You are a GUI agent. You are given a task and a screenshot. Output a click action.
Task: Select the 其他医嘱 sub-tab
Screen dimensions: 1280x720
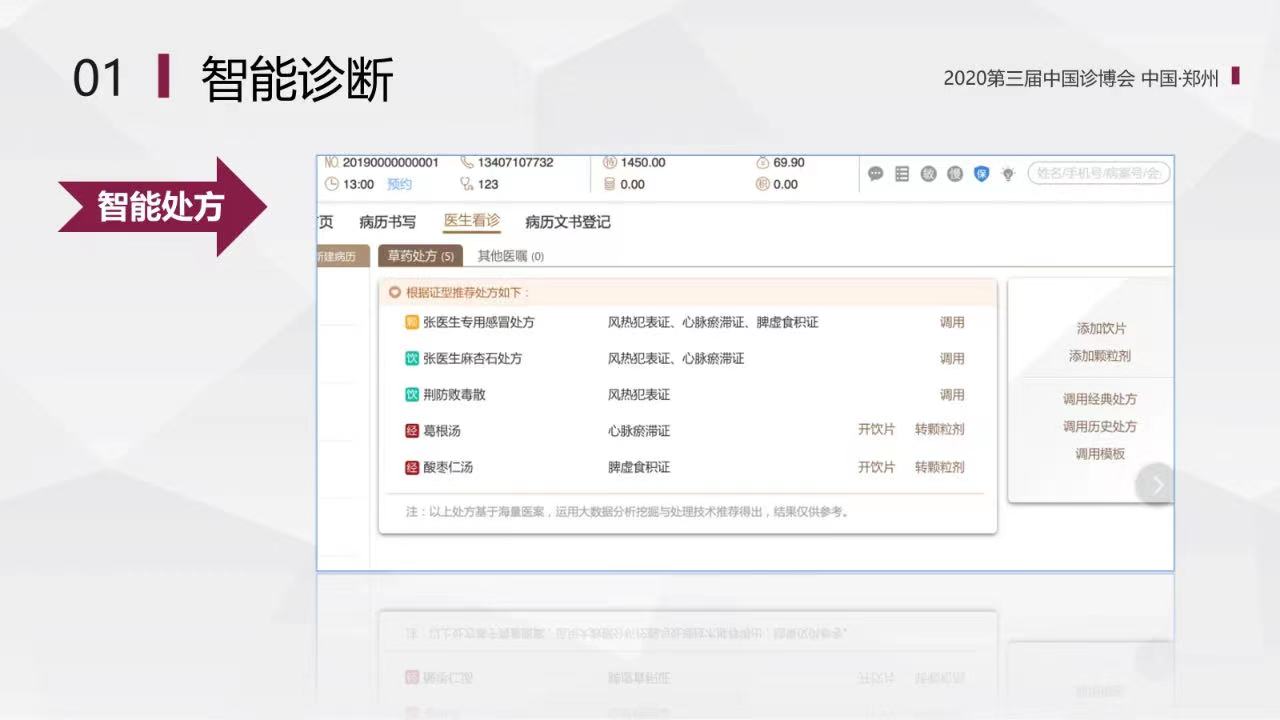coord(510,256)
